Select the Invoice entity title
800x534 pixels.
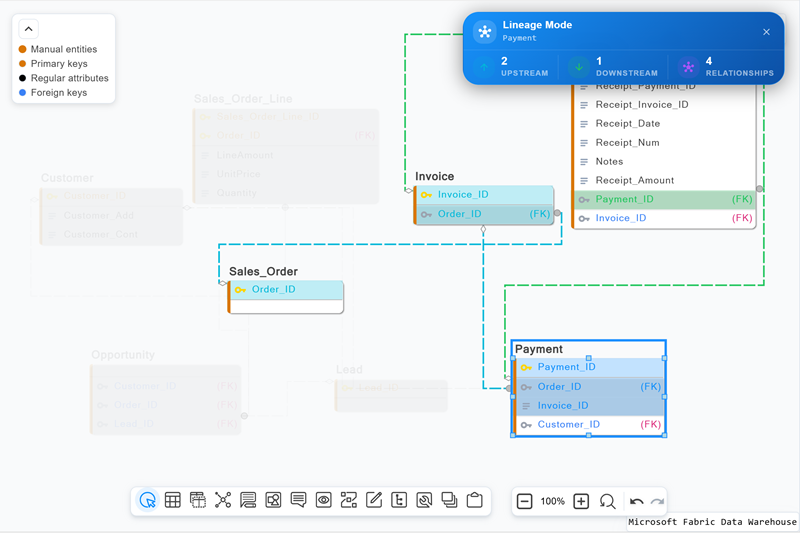coord(434,176)
